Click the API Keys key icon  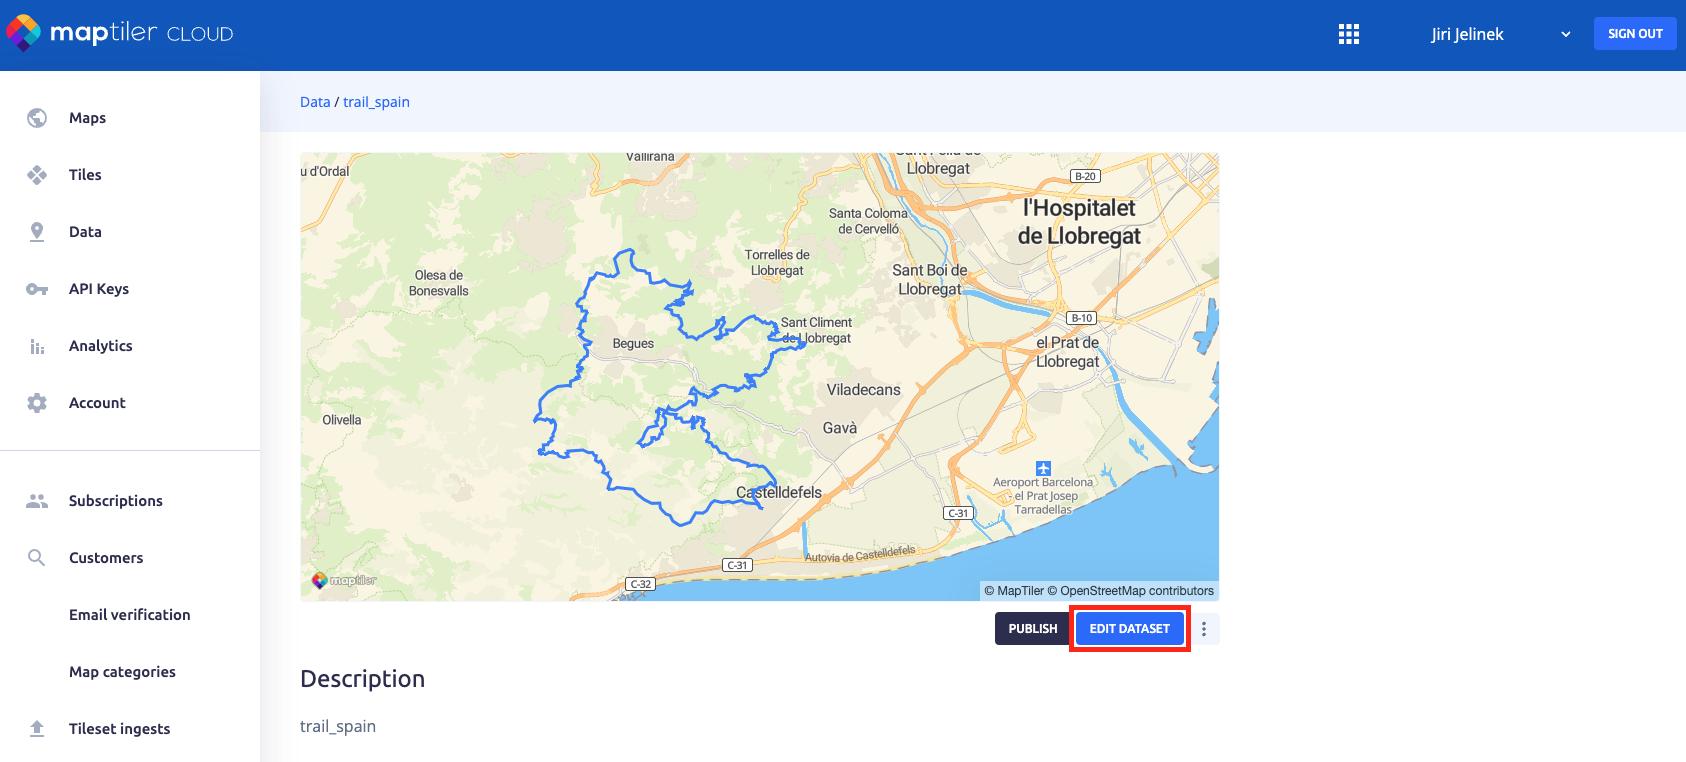tap(37, 289)
